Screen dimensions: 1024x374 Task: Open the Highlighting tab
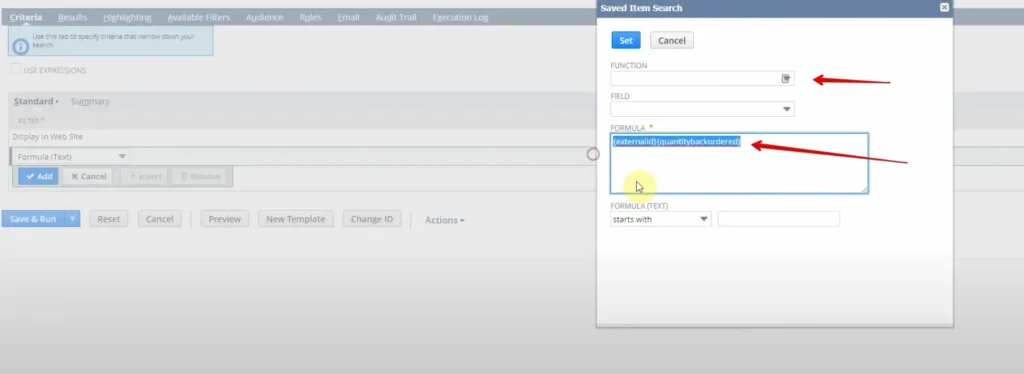click(127, 18)
